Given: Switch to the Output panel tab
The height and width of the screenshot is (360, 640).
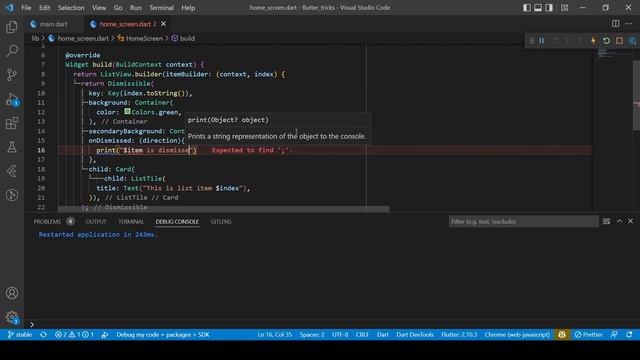Looking at the screenshot, I should pyautogui.click(x=96, y=222).
